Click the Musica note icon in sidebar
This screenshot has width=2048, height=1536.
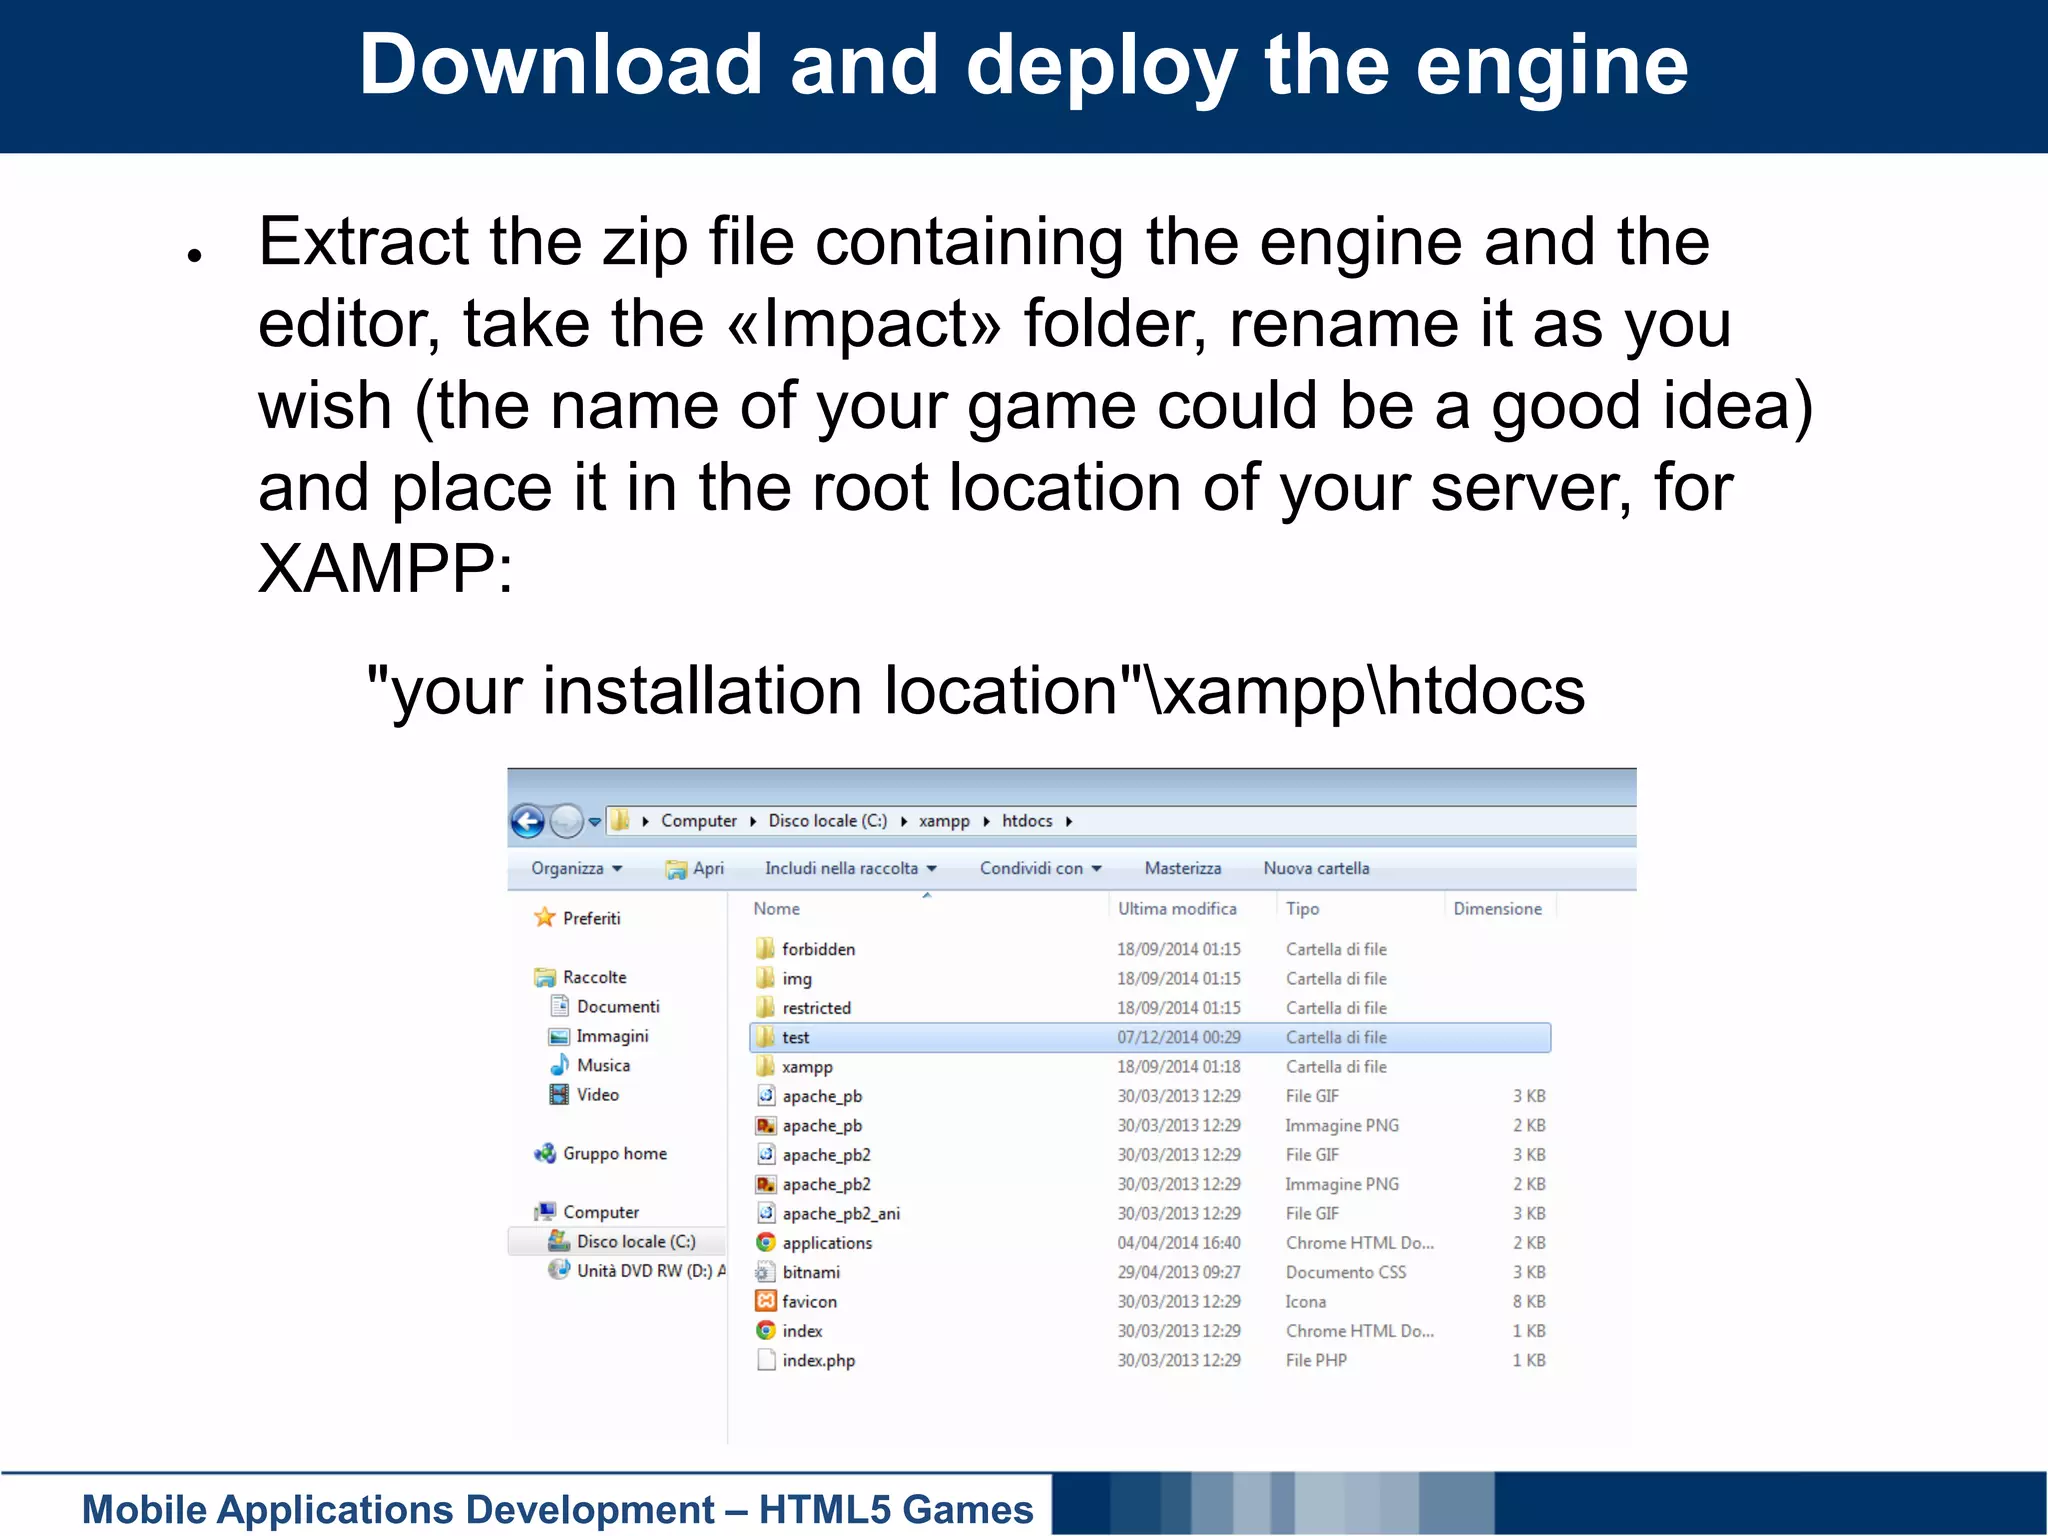click(560, 1065)
